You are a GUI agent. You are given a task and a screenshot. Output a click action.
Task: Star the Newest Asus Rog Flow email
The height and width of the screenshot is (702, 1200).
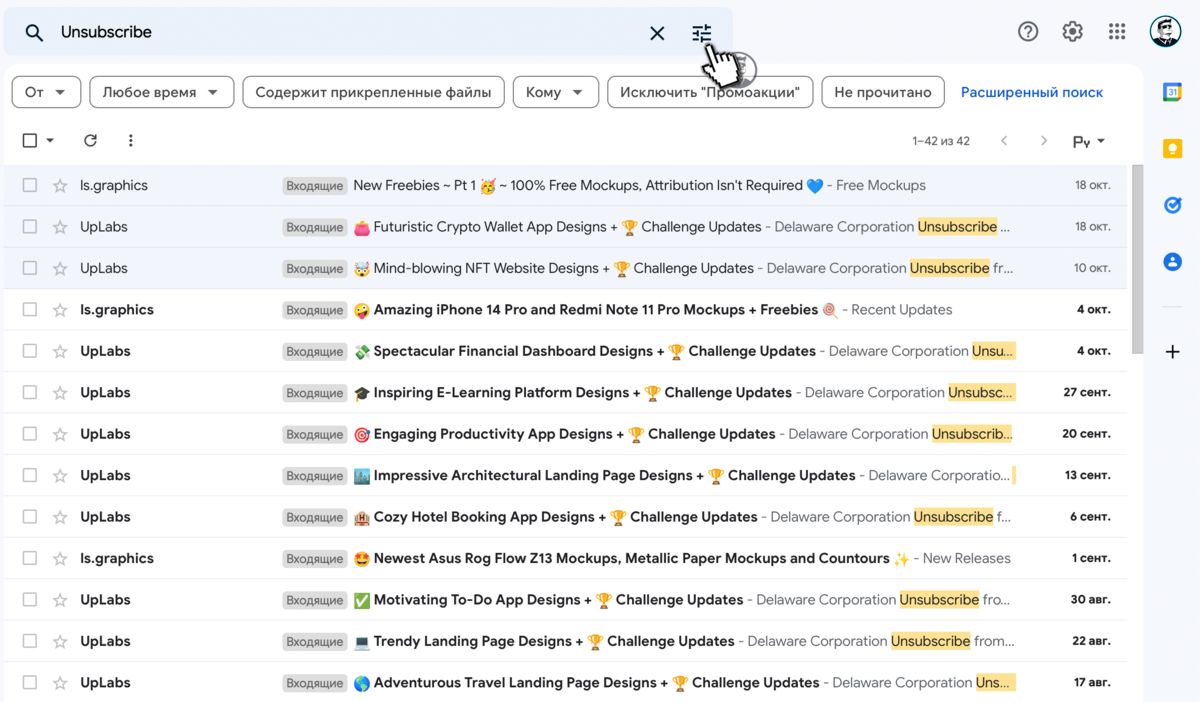coord(60,559)
